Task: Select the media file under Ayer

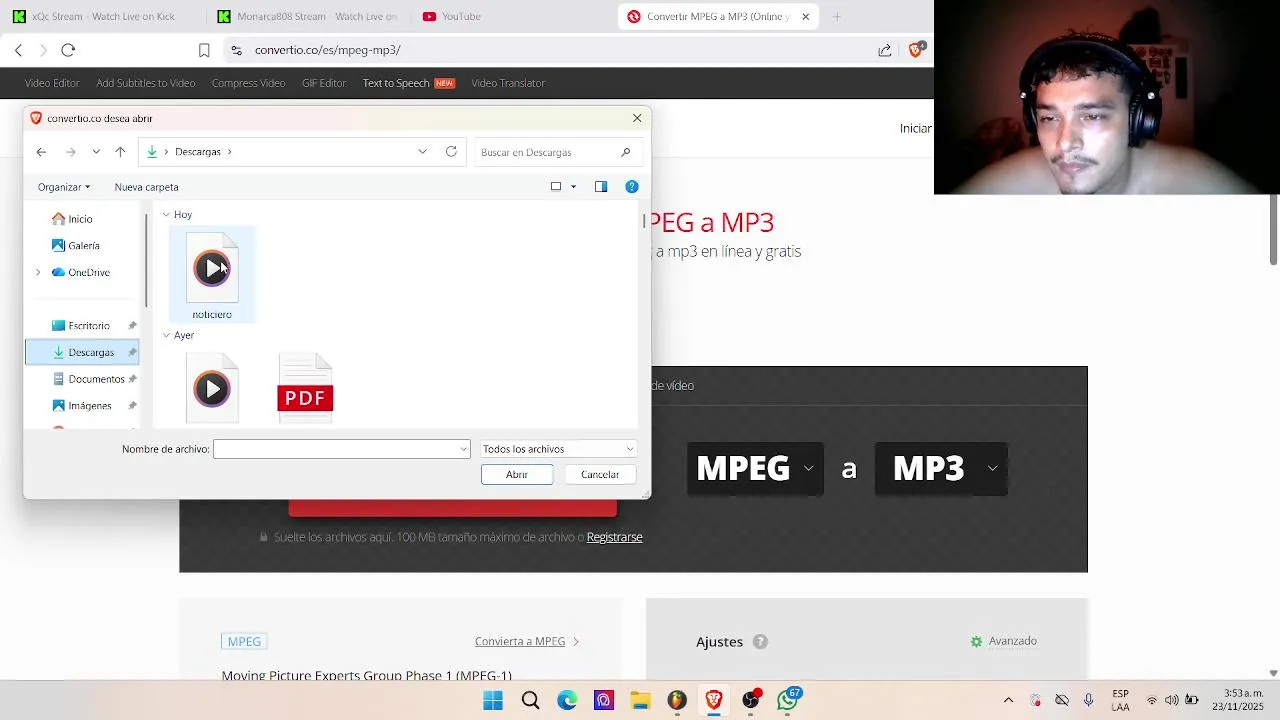Action: tap(212, 389)
